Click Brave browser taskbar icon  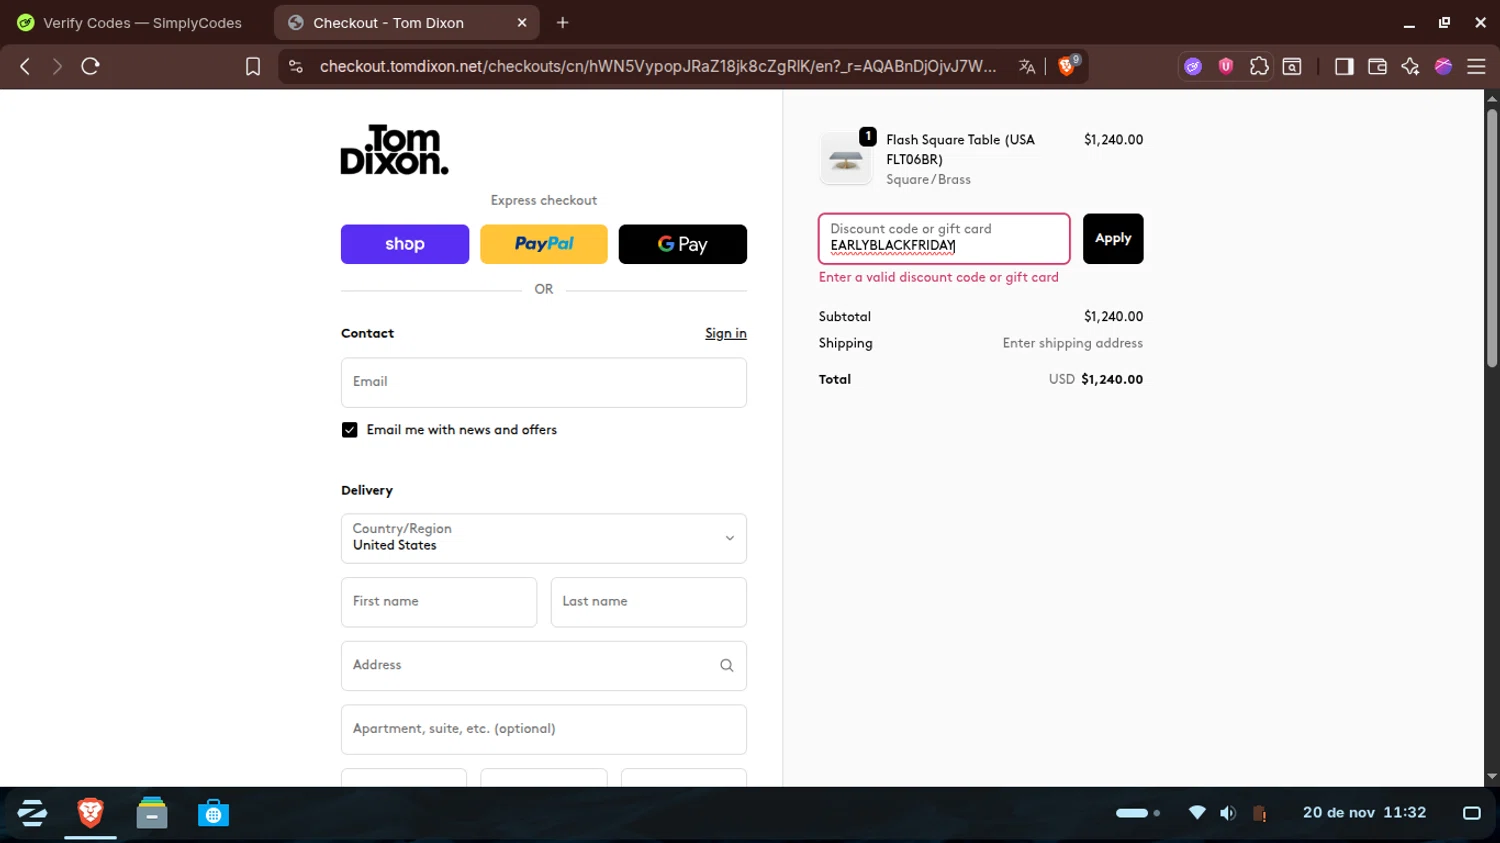[x=90, y=813]
